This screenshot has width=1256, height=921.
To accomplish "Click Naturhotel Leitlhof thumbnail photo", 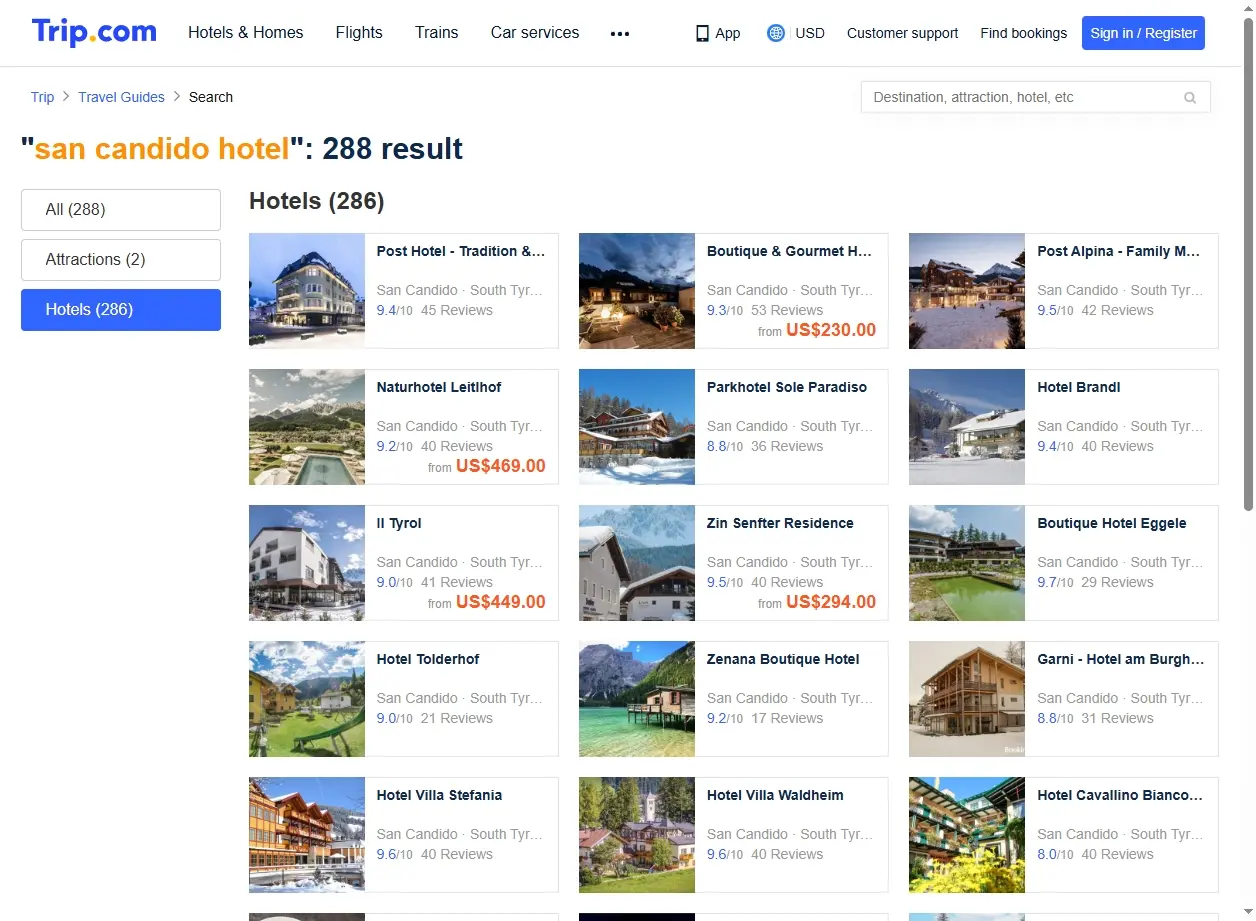I will 307,427.
